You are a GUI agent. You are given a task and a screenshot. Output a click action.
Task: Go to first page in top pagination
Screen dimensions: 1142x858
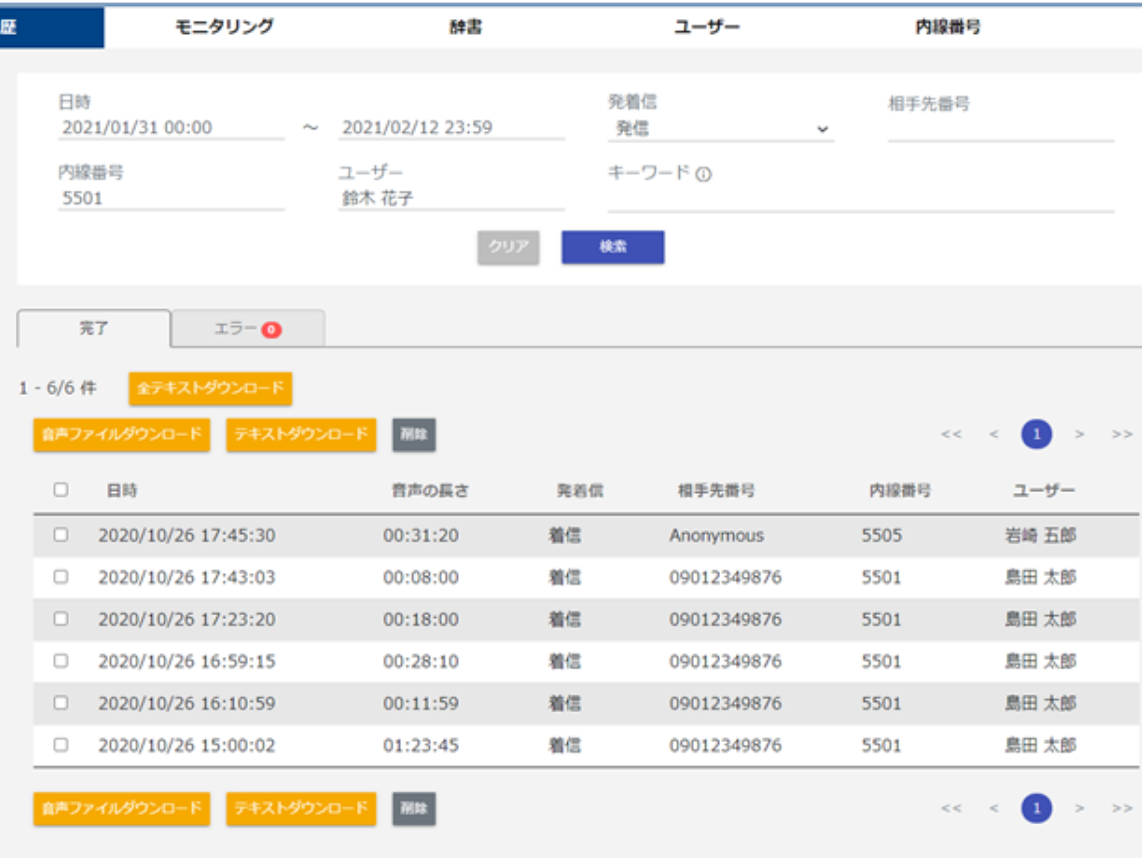click(951, 434)
